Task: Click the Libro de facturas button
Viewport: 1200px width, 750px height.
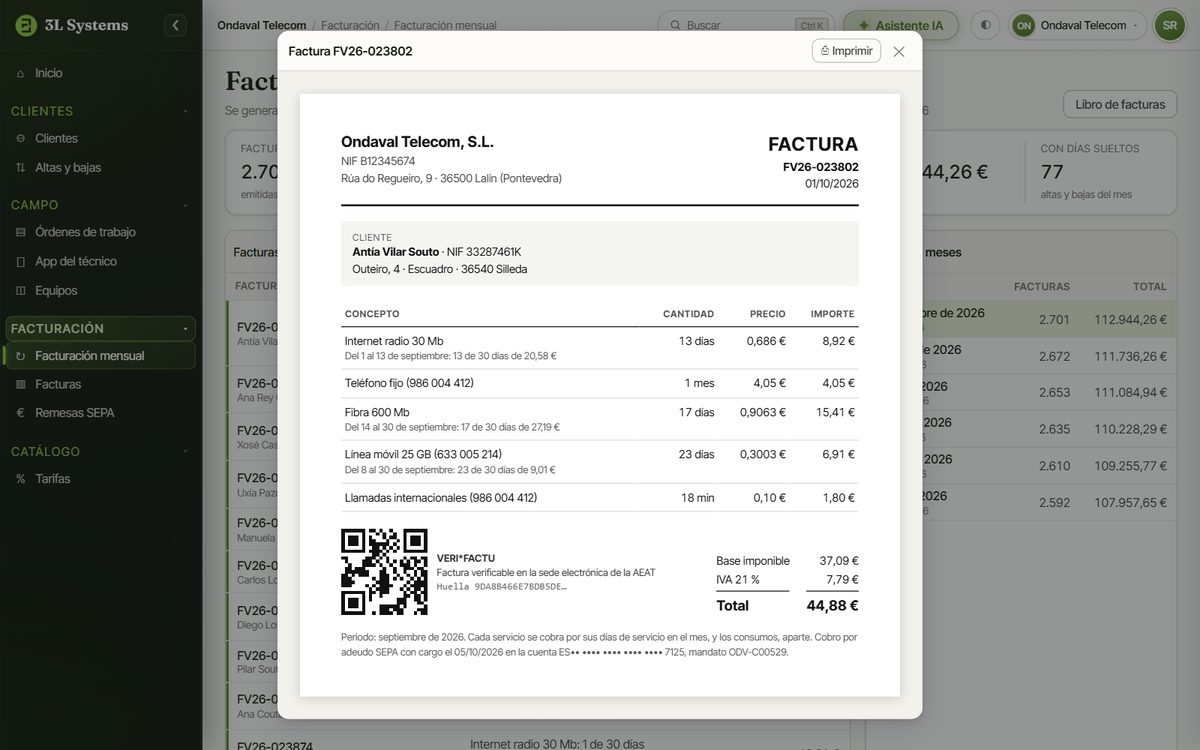Action: tap(1120, 104)
